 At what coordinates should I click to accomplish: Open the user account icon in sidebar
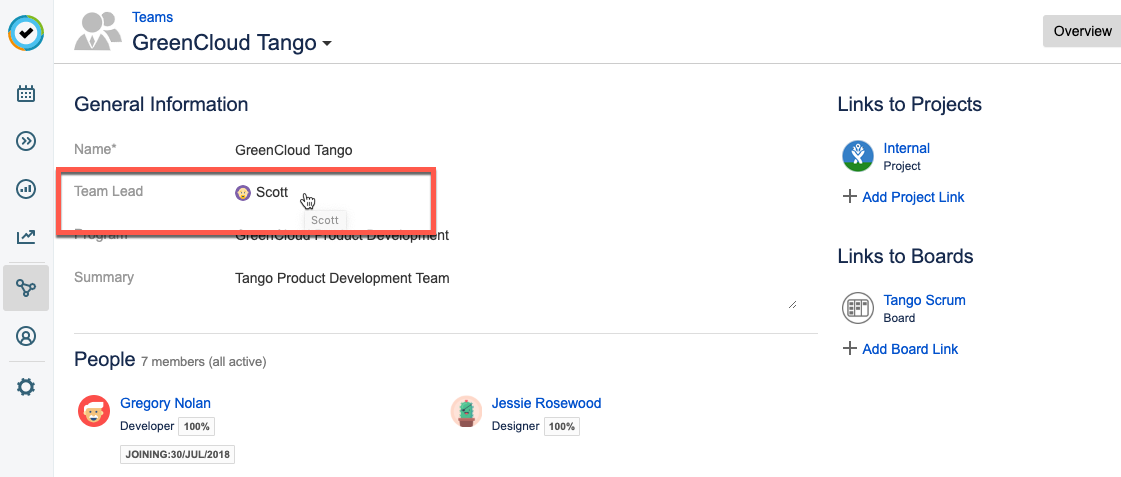(26, 336)
